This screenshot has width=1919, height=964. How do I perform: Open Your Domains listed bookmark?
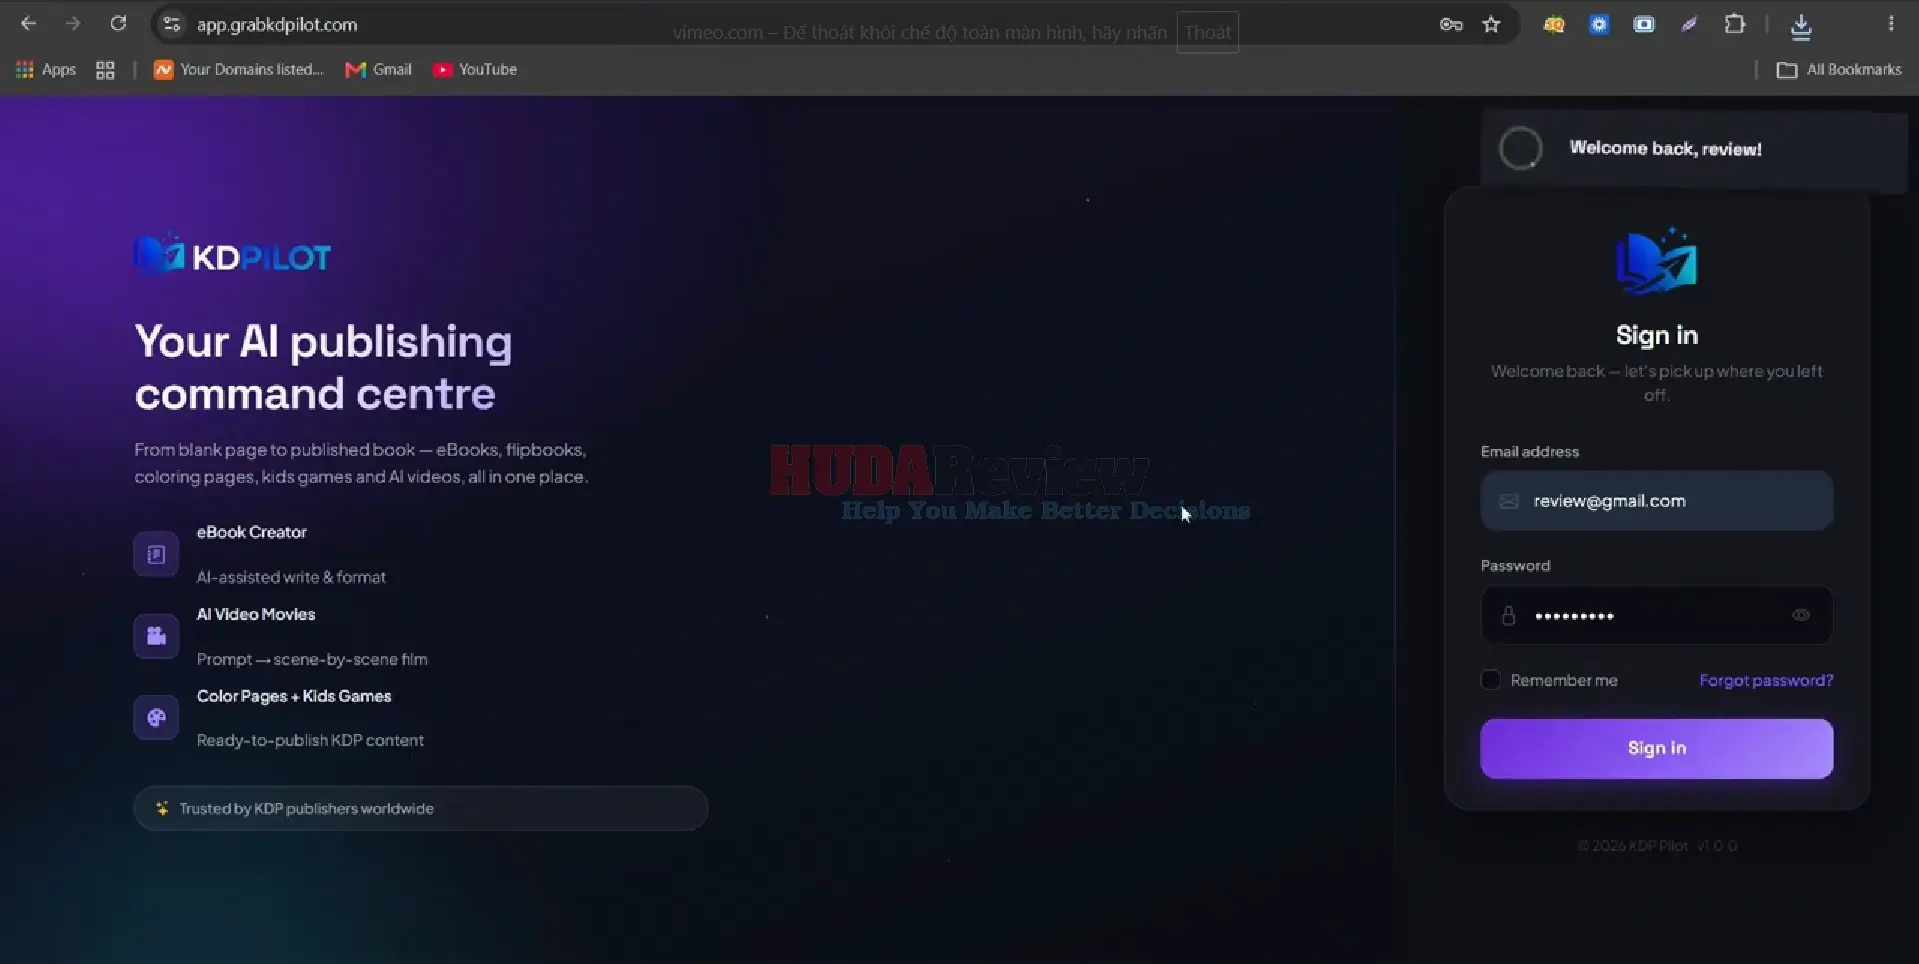click(x=239, y=69)
